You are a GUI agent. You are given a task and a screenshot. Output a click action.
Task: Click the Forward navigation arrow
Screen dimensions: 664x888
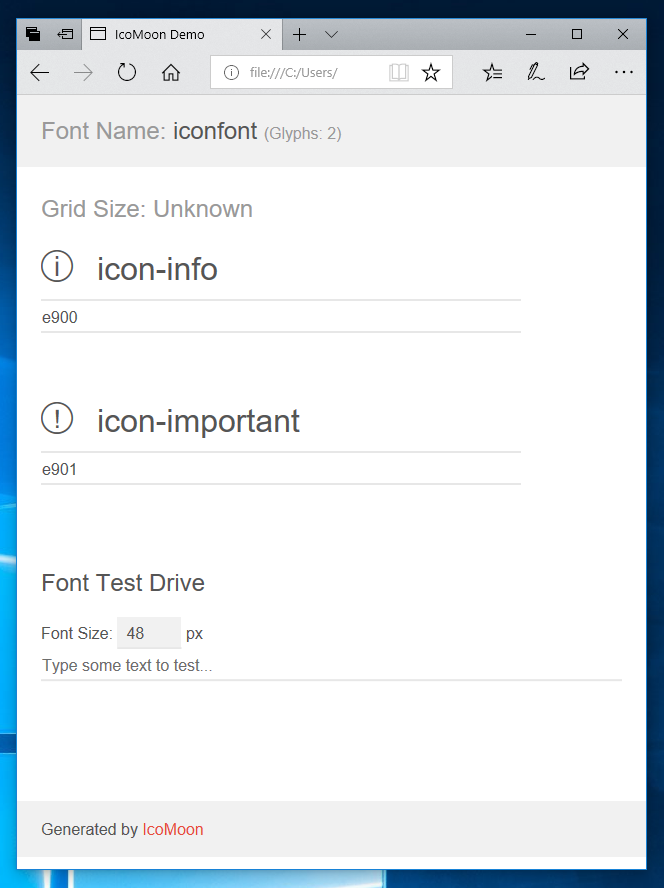(83, 72)
